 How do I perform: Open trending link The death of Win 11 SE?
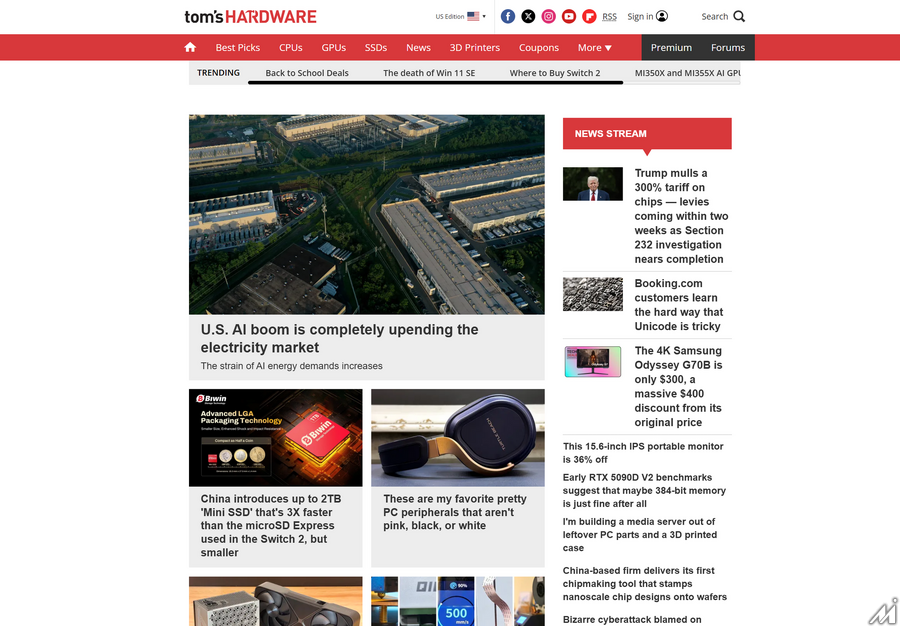[x=429, y=73]
